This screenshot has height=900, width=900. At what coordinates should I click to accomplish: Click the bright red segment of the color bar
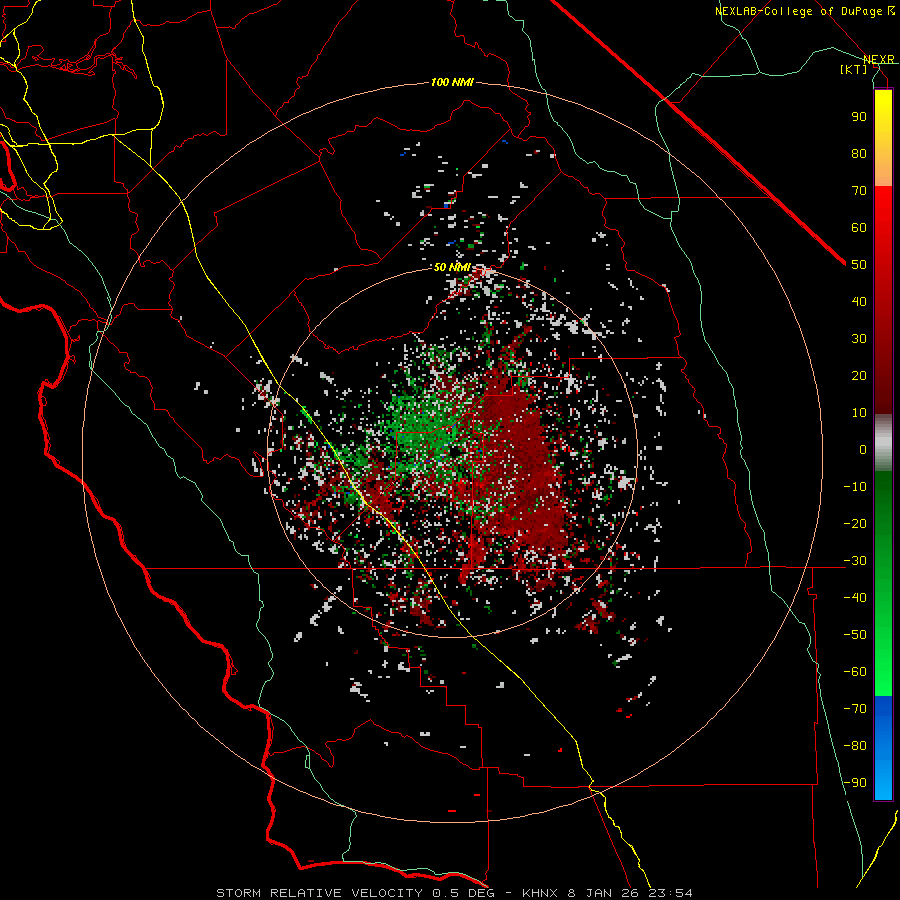click(883, 204)
